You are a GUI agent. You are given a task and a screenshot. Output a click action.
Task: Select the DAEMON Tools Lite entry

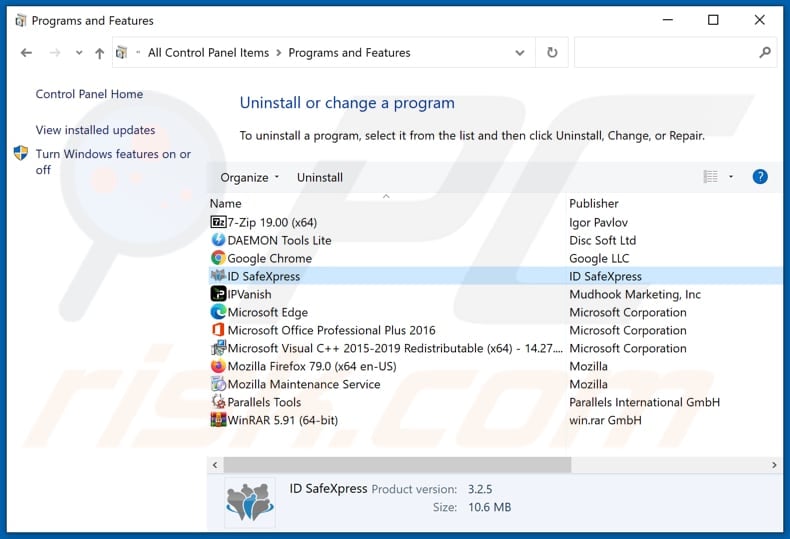(x=279, y=240)
